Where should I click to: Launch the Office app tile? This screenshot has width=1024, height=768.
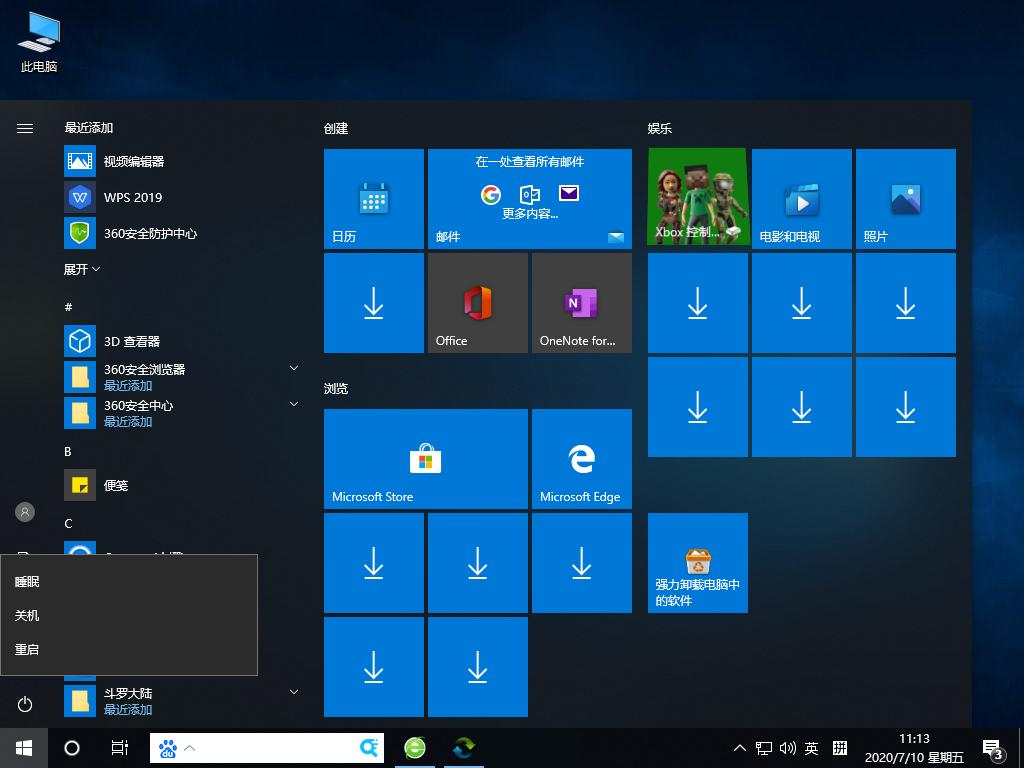coord(477,302)
